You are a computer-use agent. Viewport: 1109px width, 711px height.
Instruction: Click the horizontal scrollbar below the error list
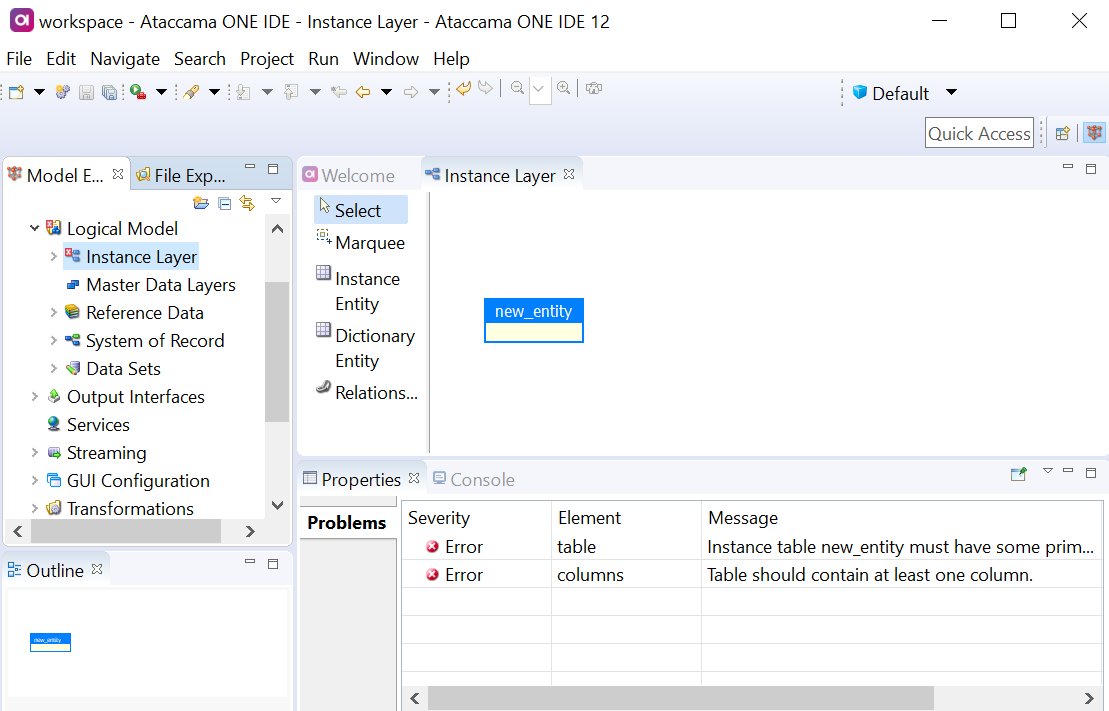click(680, 697)
